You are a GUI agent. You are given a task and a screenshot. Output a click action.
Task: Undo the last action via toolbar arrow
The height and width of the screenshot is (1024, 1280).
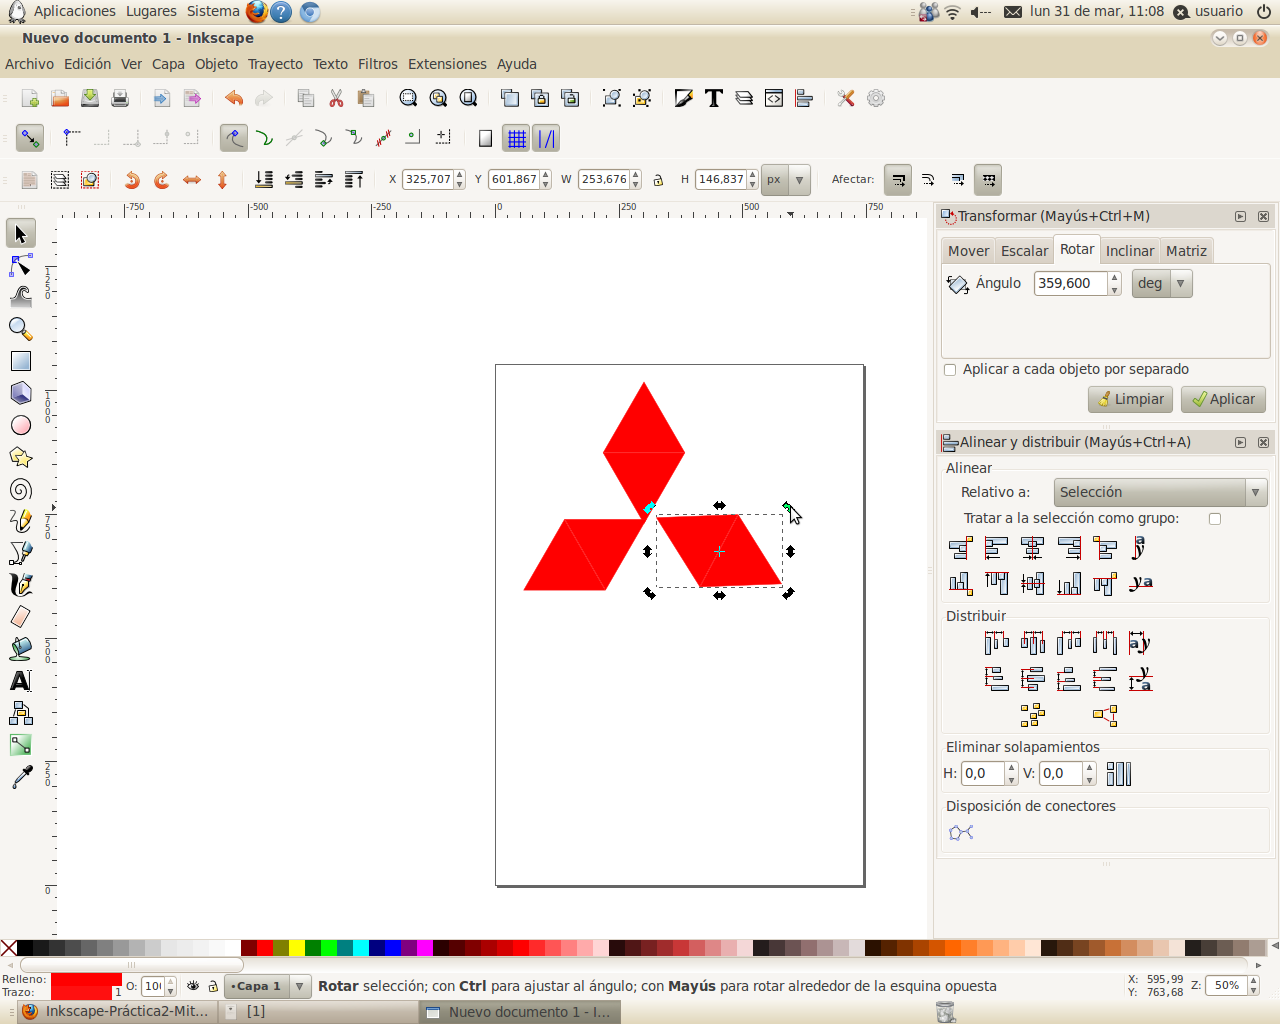[233, 98]
